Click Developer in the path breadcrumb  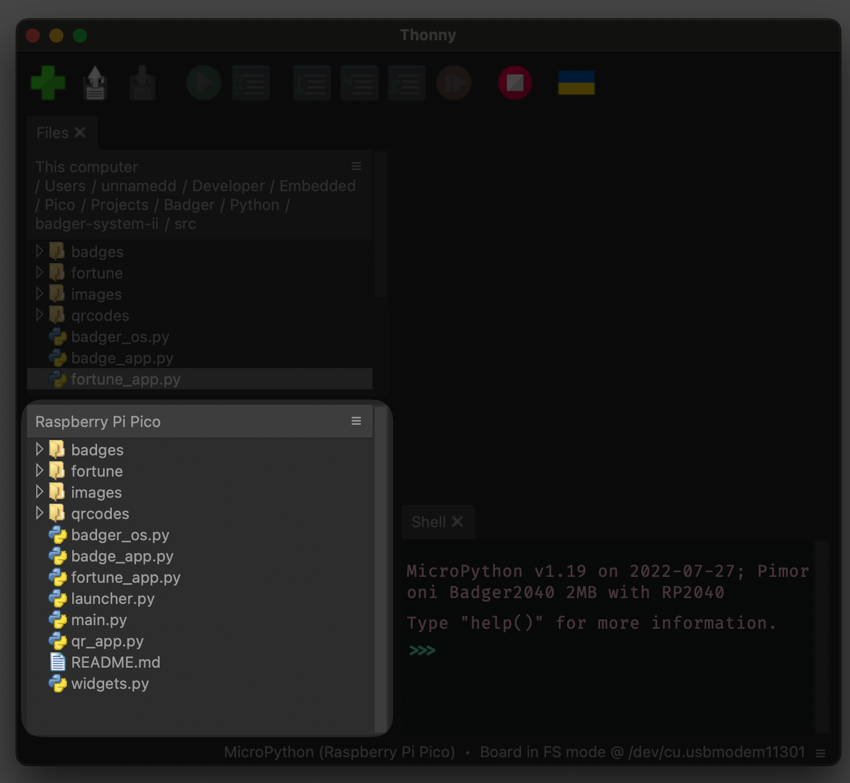[228, 186]
